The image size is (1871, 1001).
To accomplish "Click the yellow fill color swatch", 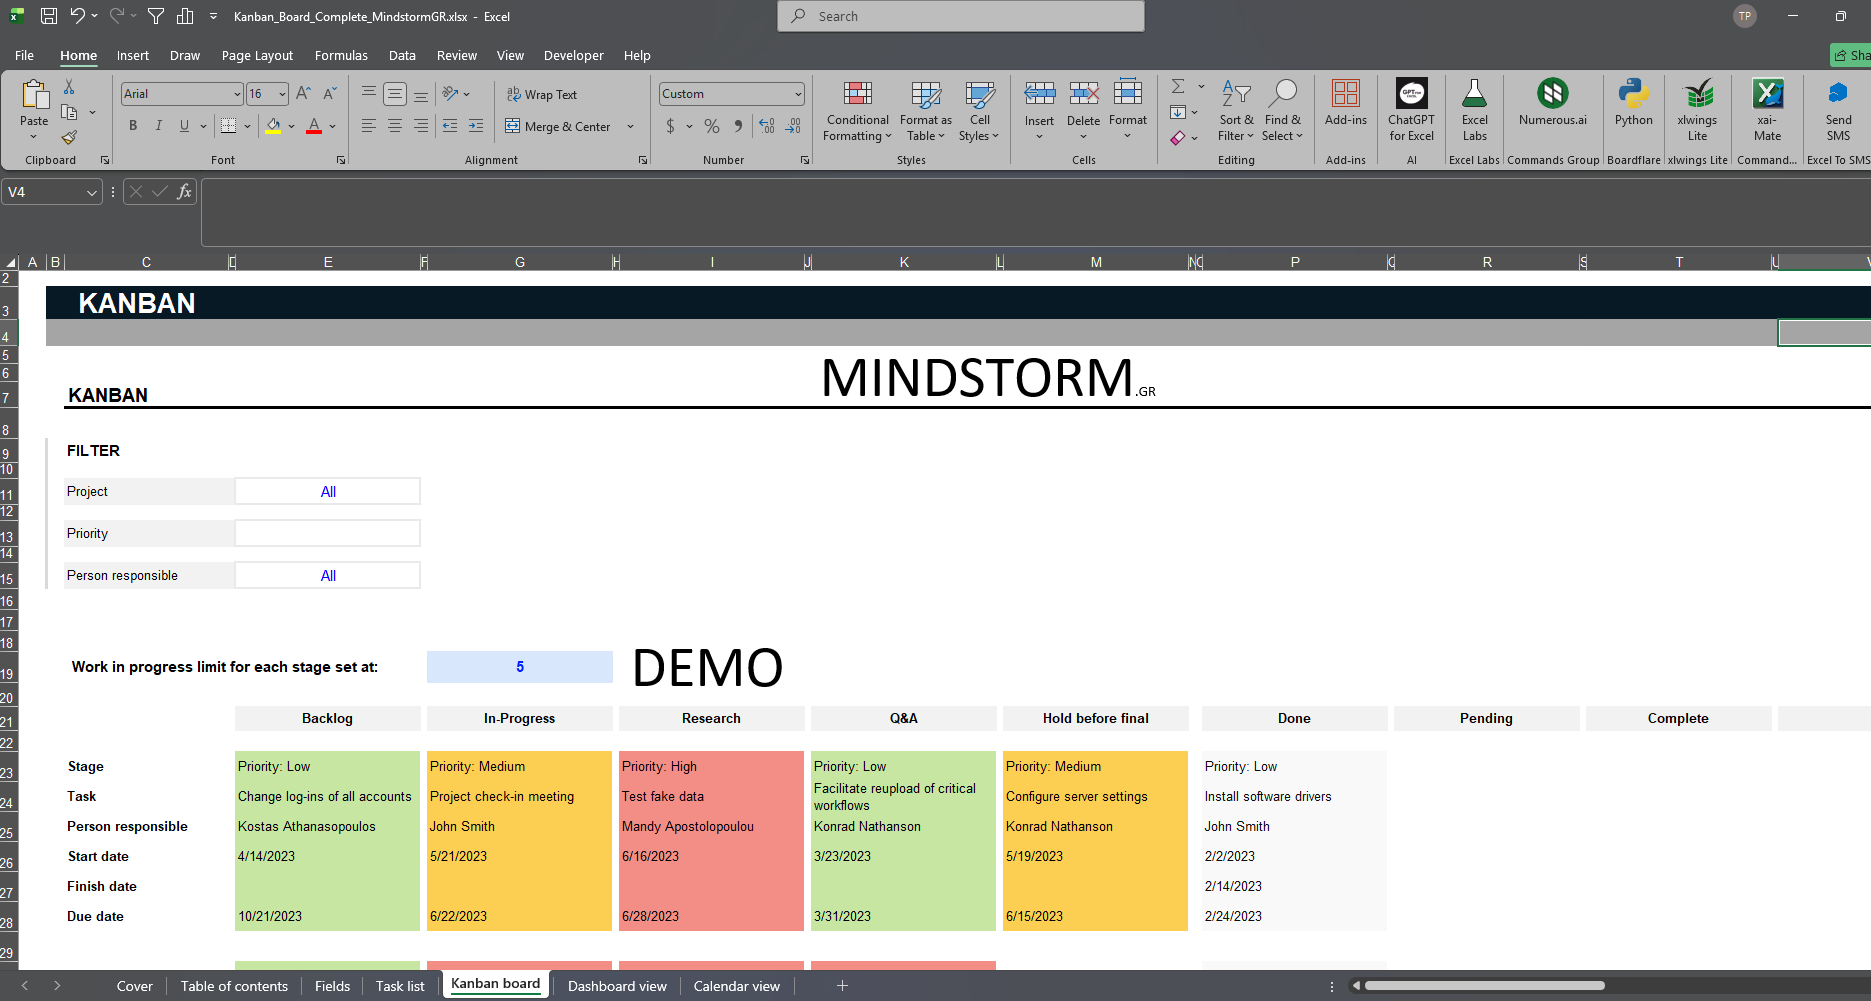I will click(x=273, y=126).
